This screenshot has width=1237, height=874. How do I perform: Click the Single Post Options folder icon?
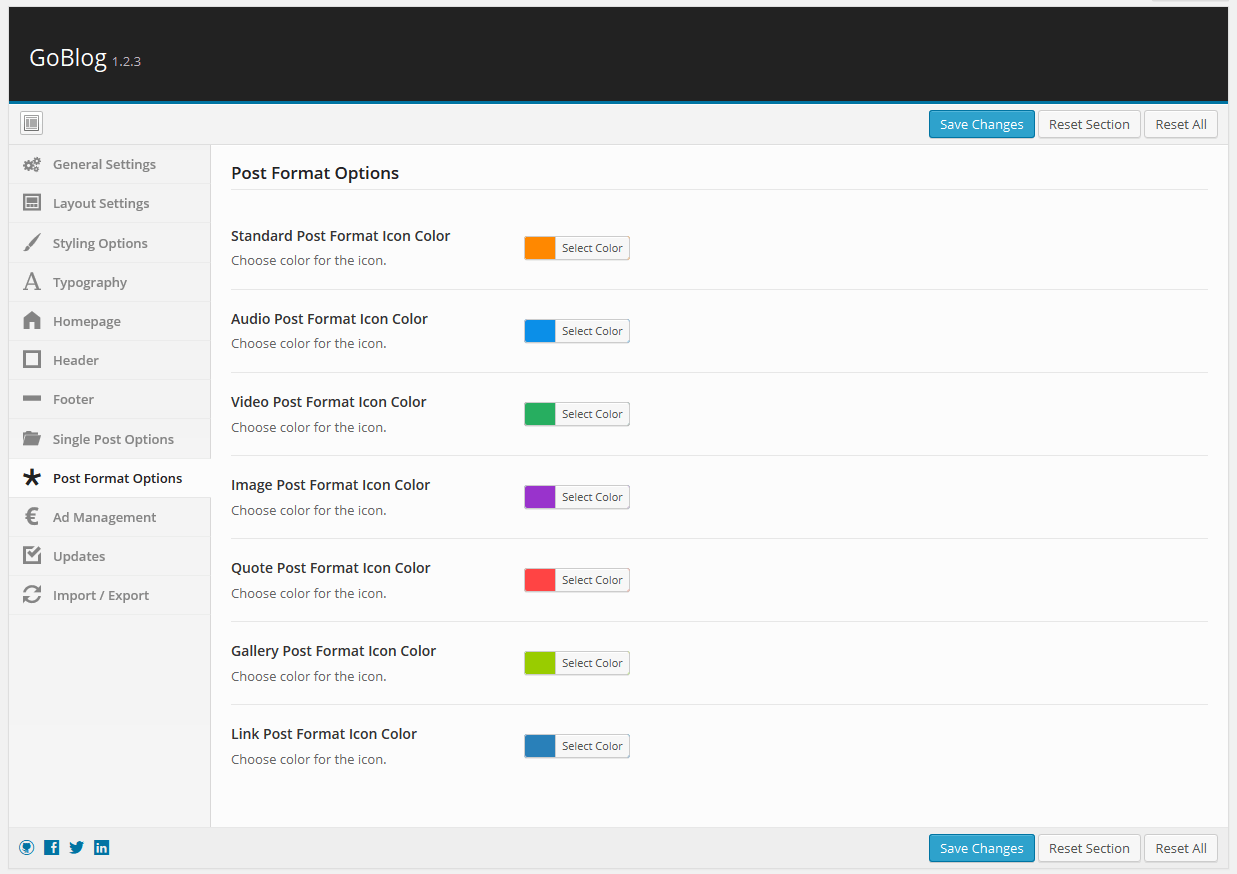pos(32,439)
